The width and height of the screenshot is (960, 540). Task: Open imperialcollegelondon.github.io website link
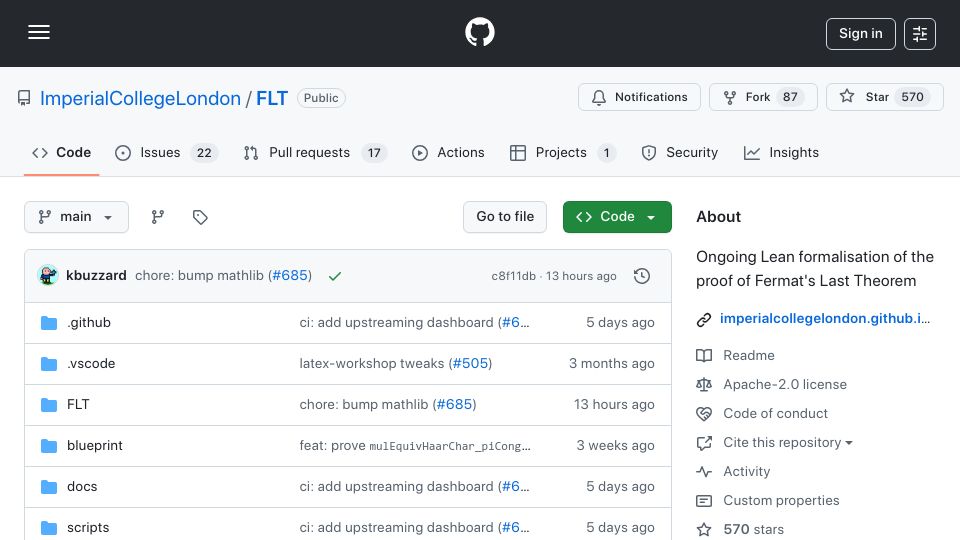(x=825, y=318)
